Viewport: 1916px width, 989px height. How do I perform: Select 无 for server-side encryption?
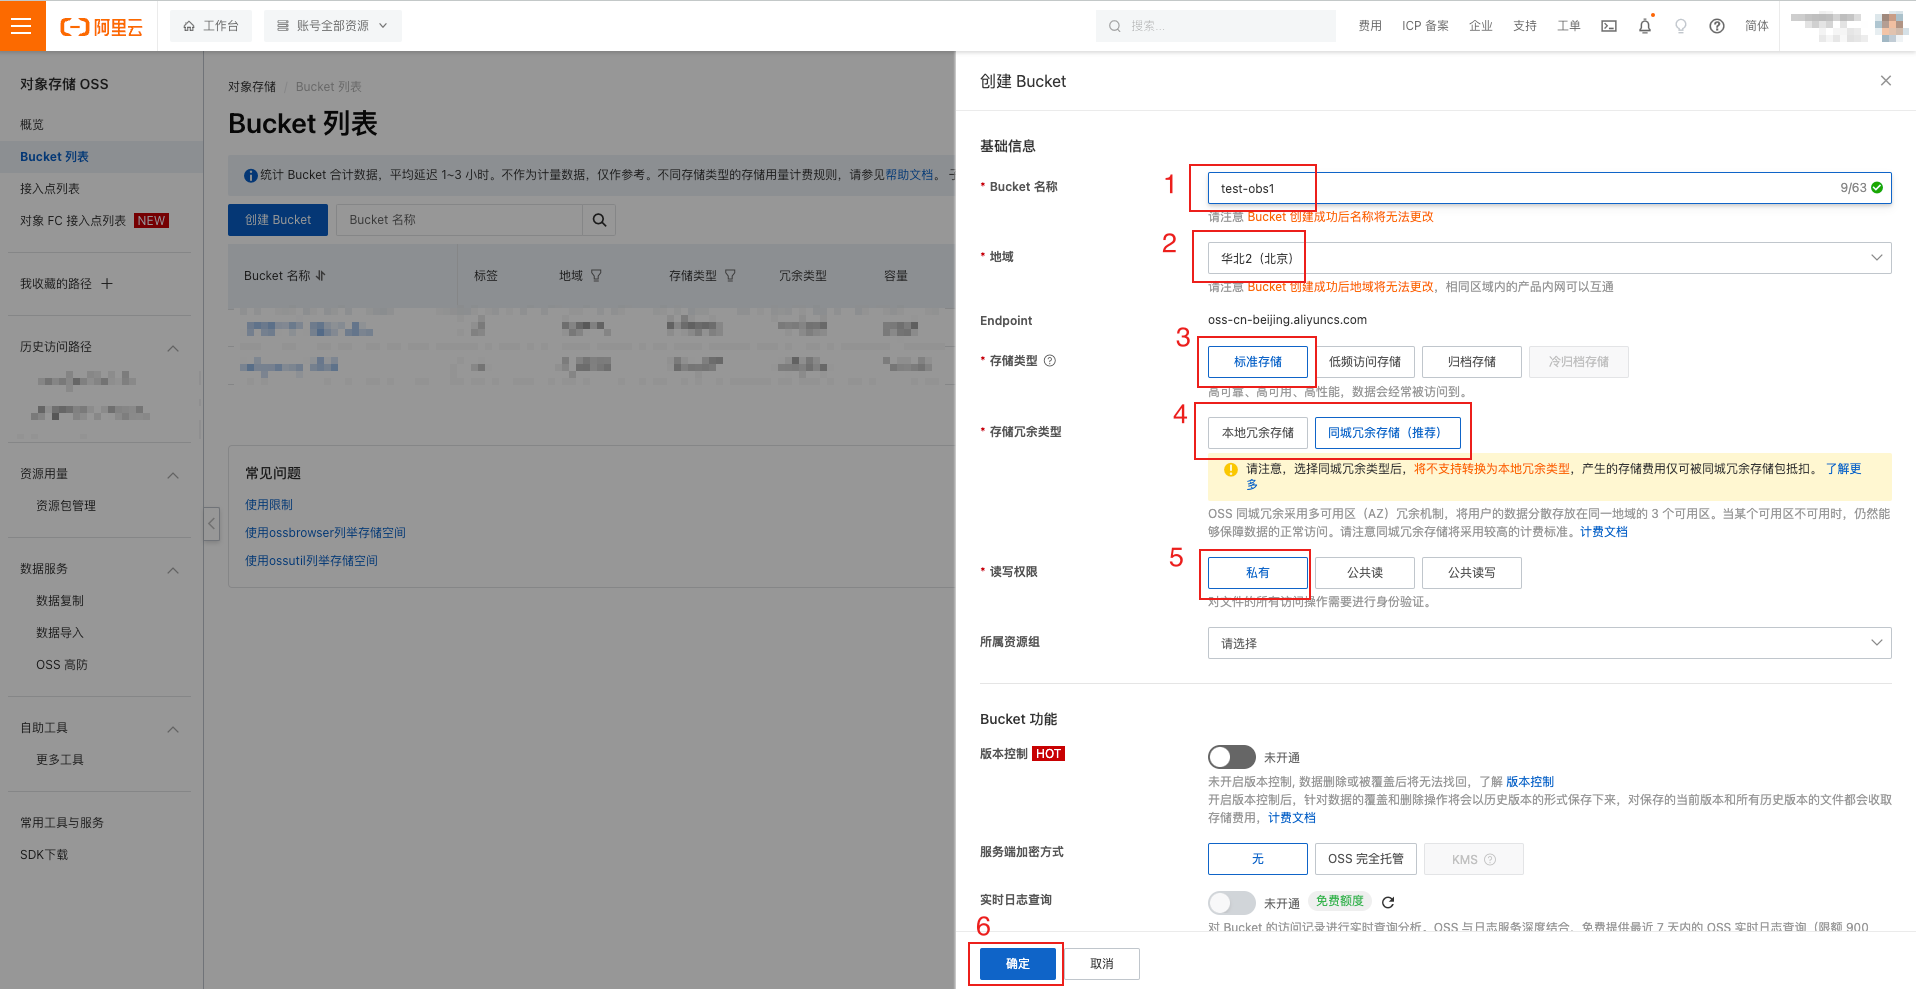[x=1258, y=859]
